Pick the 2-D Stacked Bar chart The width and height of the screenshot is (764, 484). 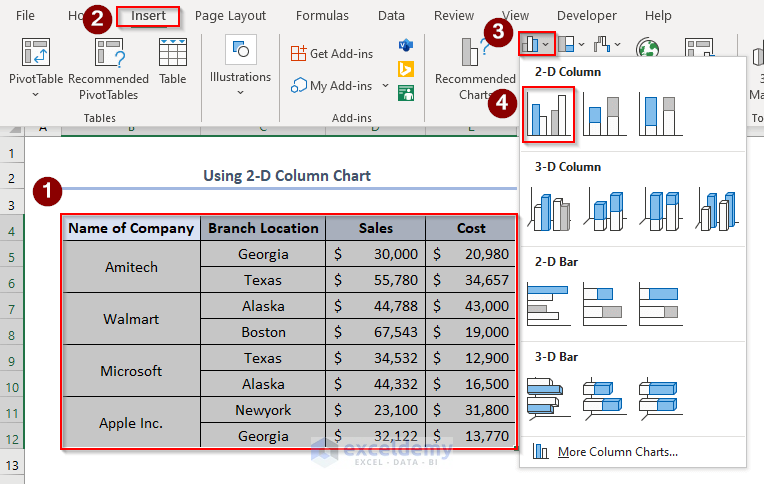point(604,302)
